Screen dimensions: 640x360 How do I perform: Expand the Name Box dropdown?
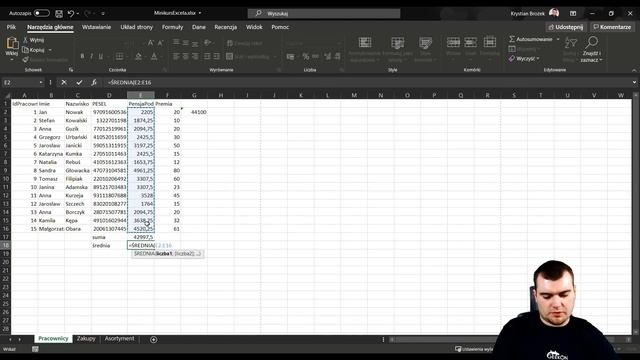click(41, 82)
